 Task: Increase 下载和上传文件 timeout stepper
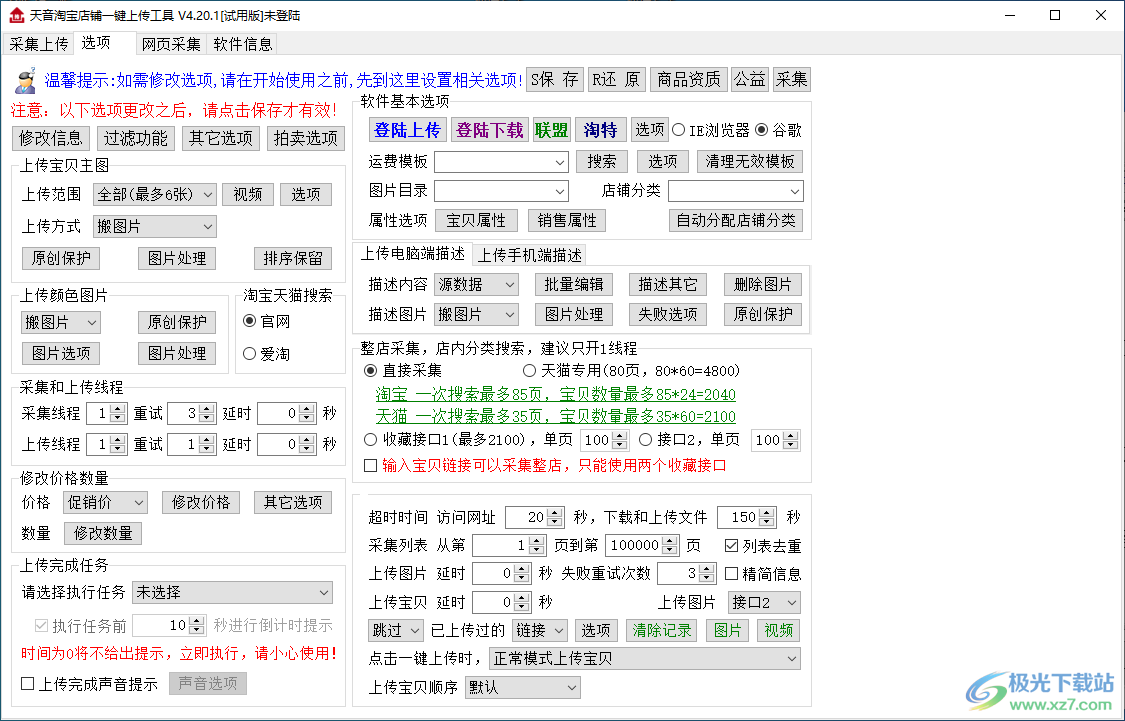pyautogui.click(x=768, y=512)
